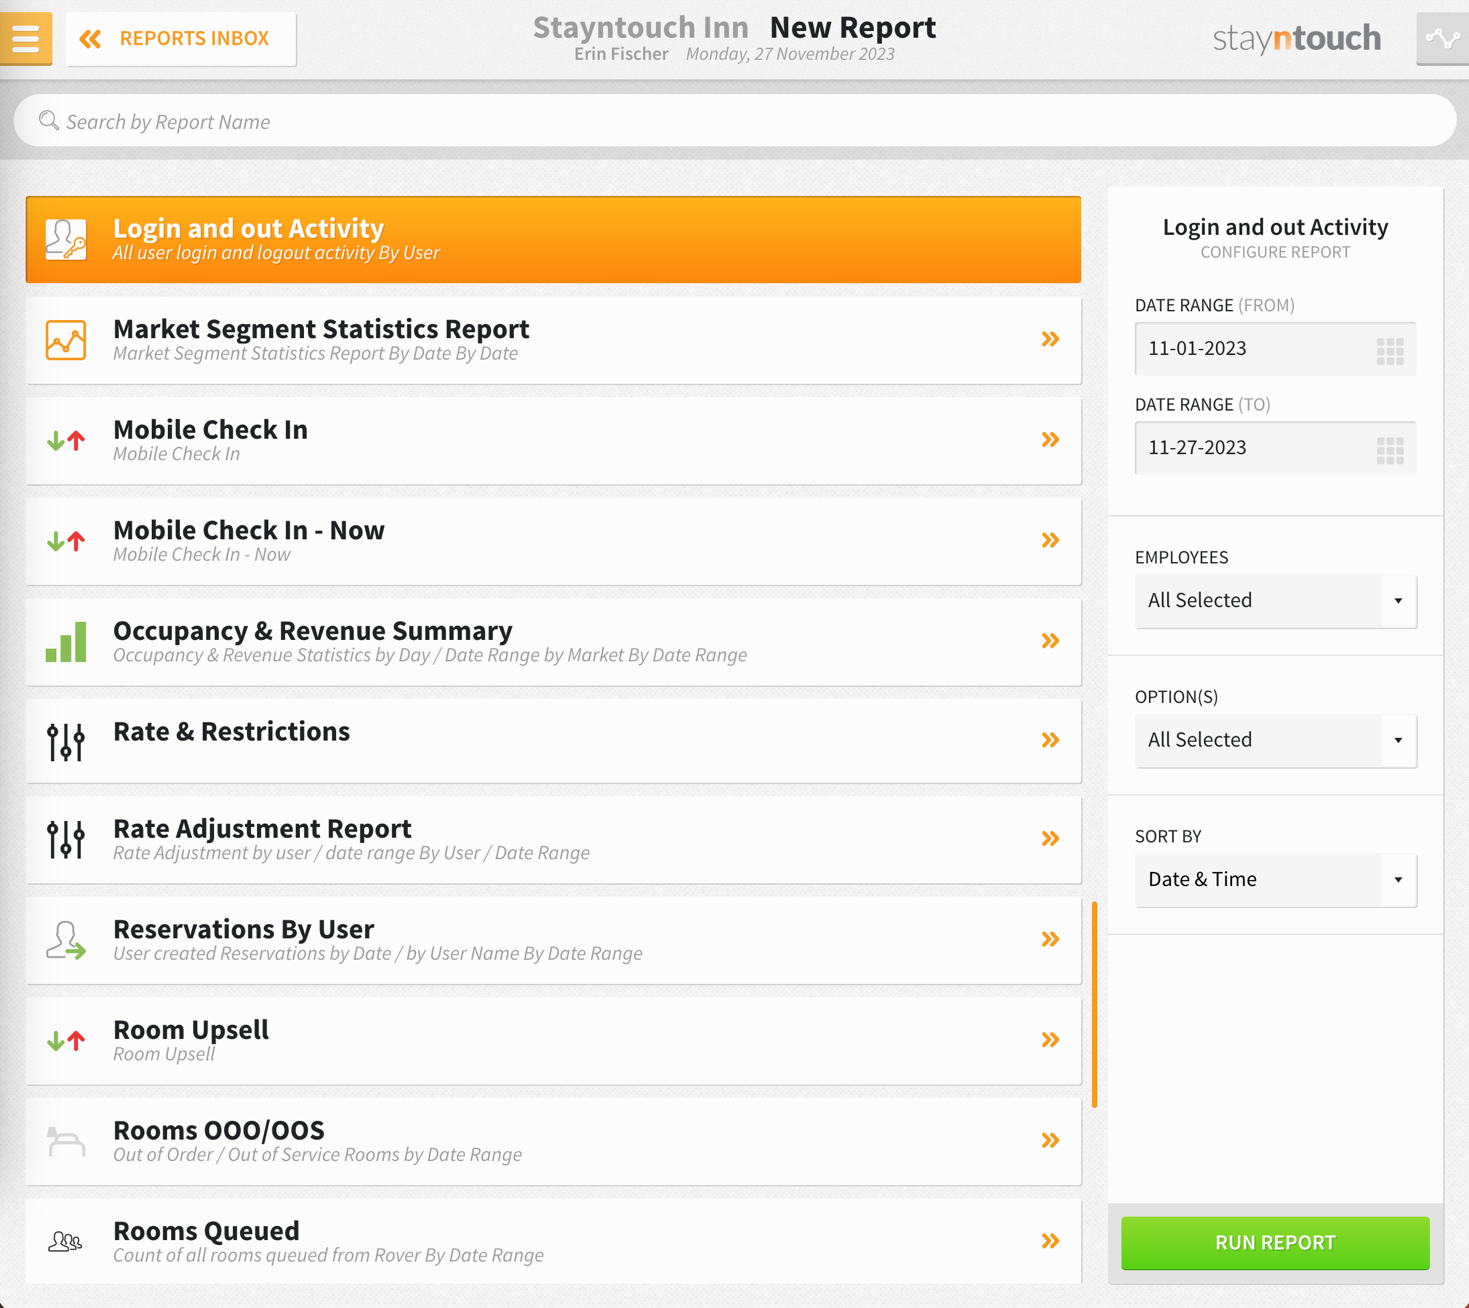Expand Room Upsell chevron

[1050, 1040]
